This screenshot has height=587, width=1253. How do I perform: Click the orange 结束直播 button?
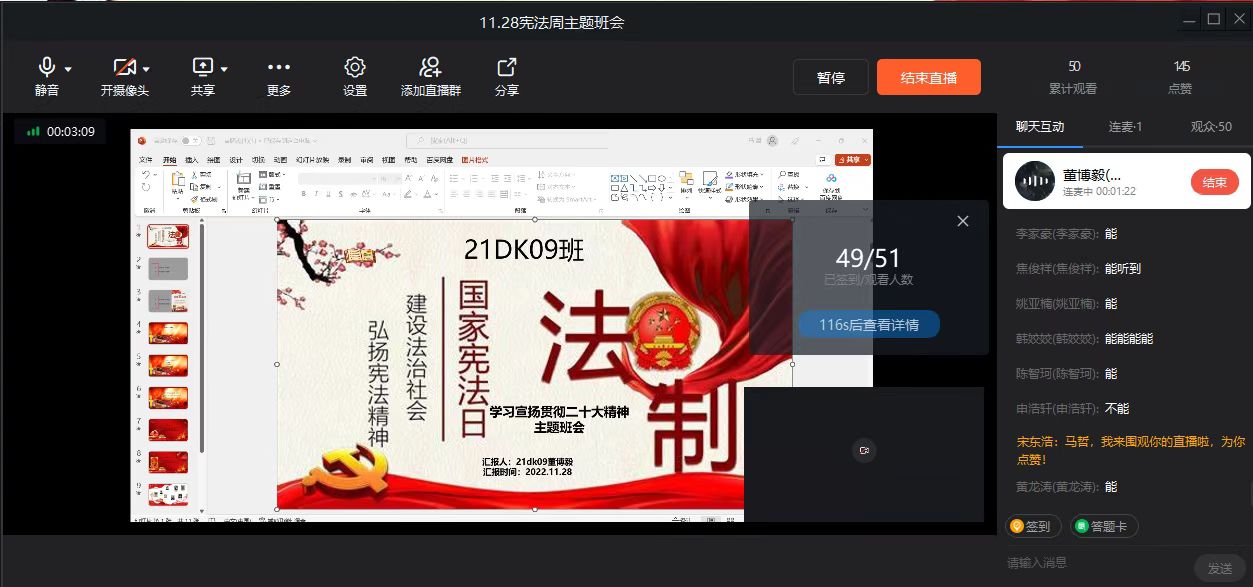tap(928, 78)
